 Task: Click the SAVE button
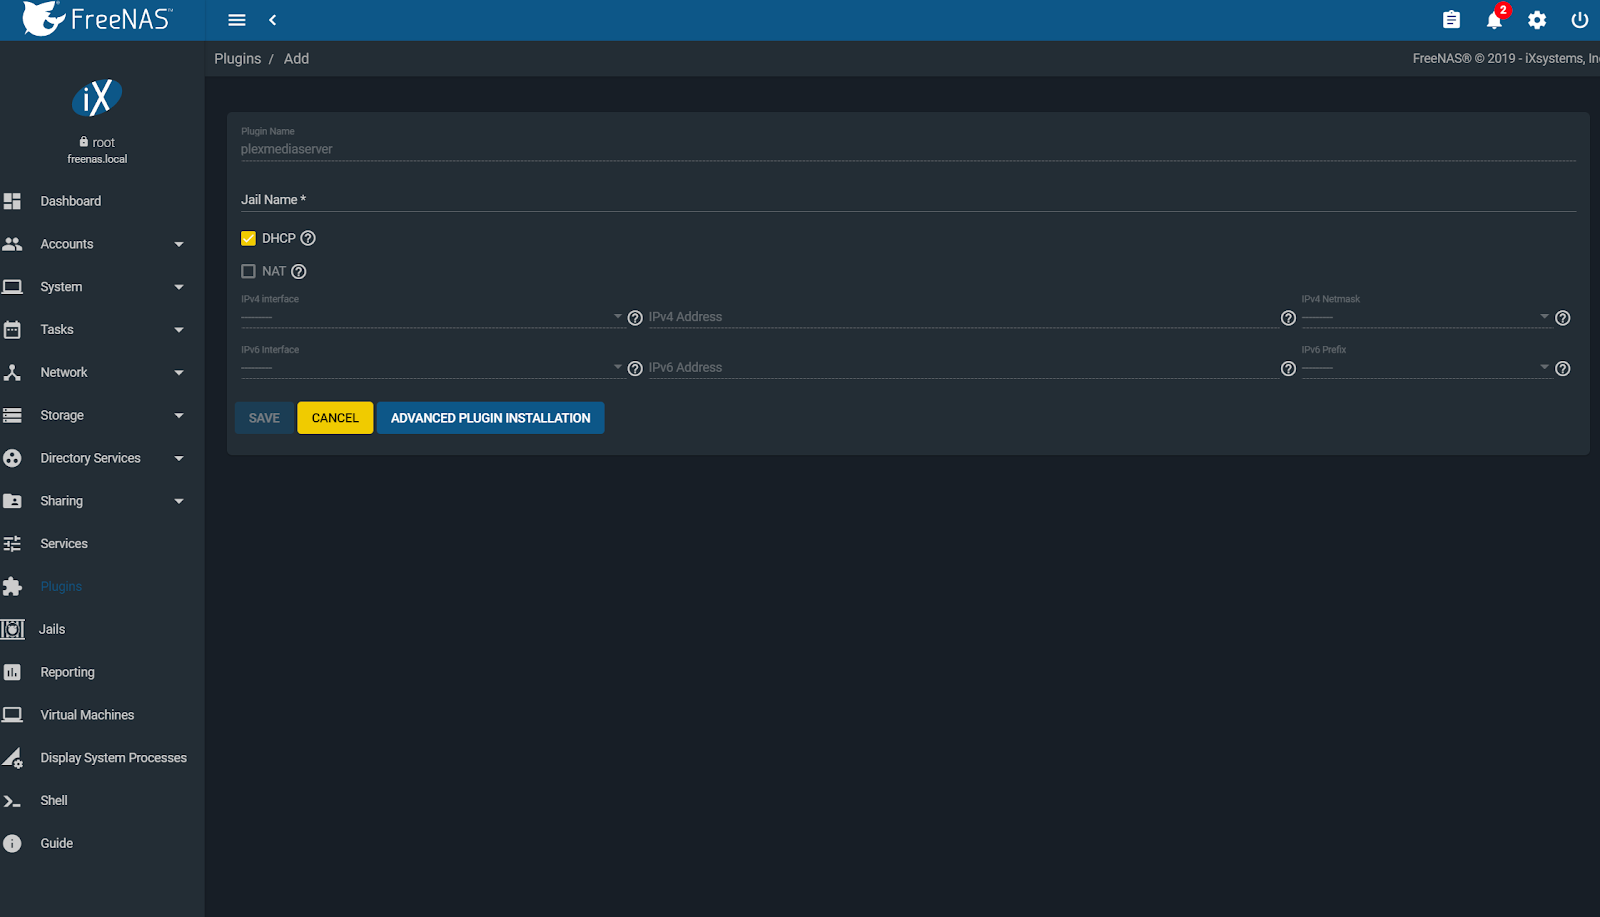point(264,418)
